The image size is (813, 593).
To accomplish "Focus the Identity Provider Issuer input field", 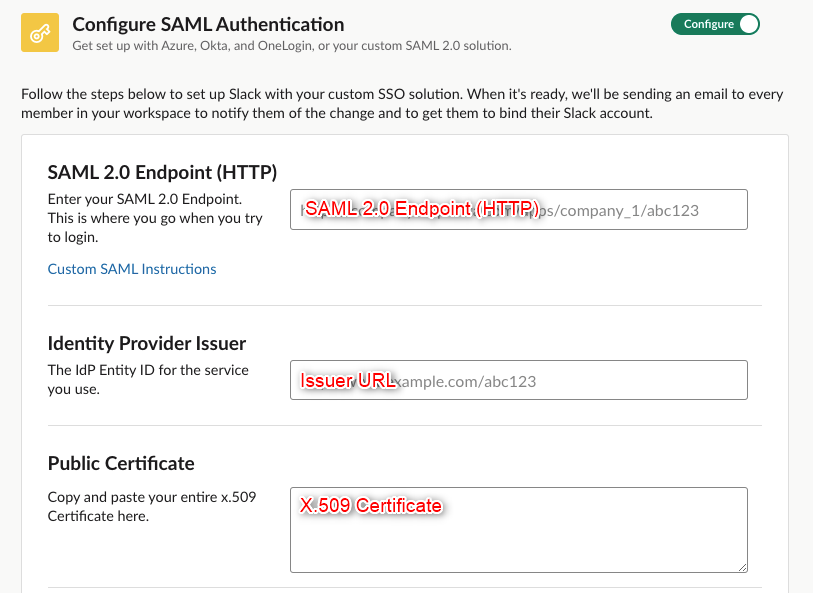I will [x=518, y=380].
